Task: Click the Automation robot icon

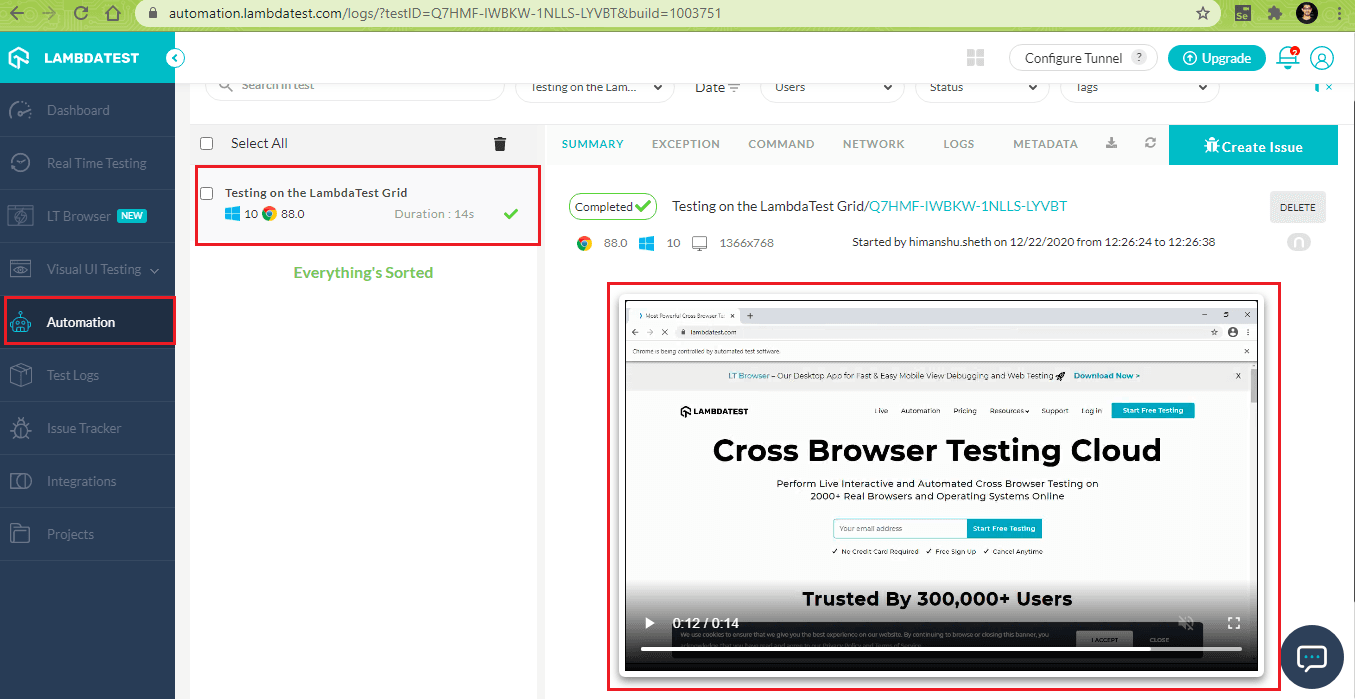Action: tap(21, 322)
